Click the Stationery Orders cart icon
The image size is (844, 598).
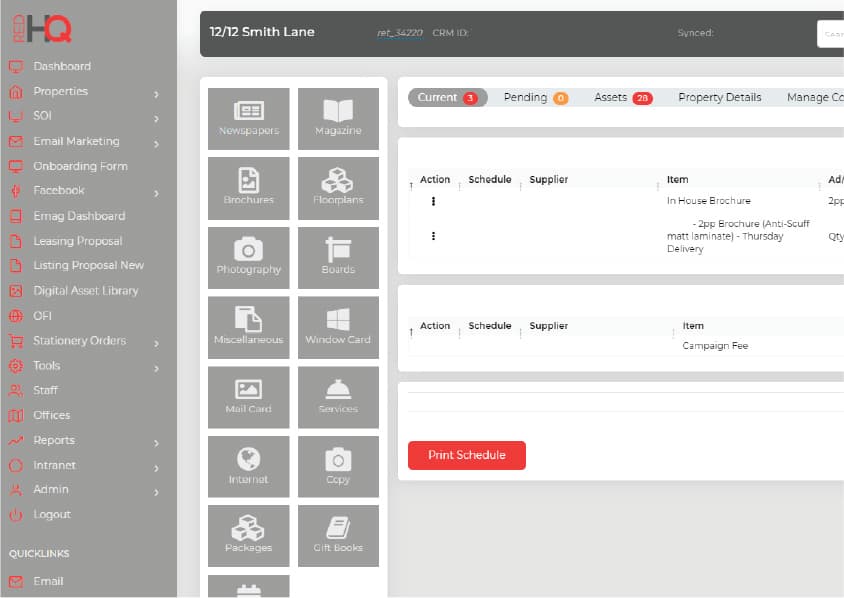pos(16,341)
